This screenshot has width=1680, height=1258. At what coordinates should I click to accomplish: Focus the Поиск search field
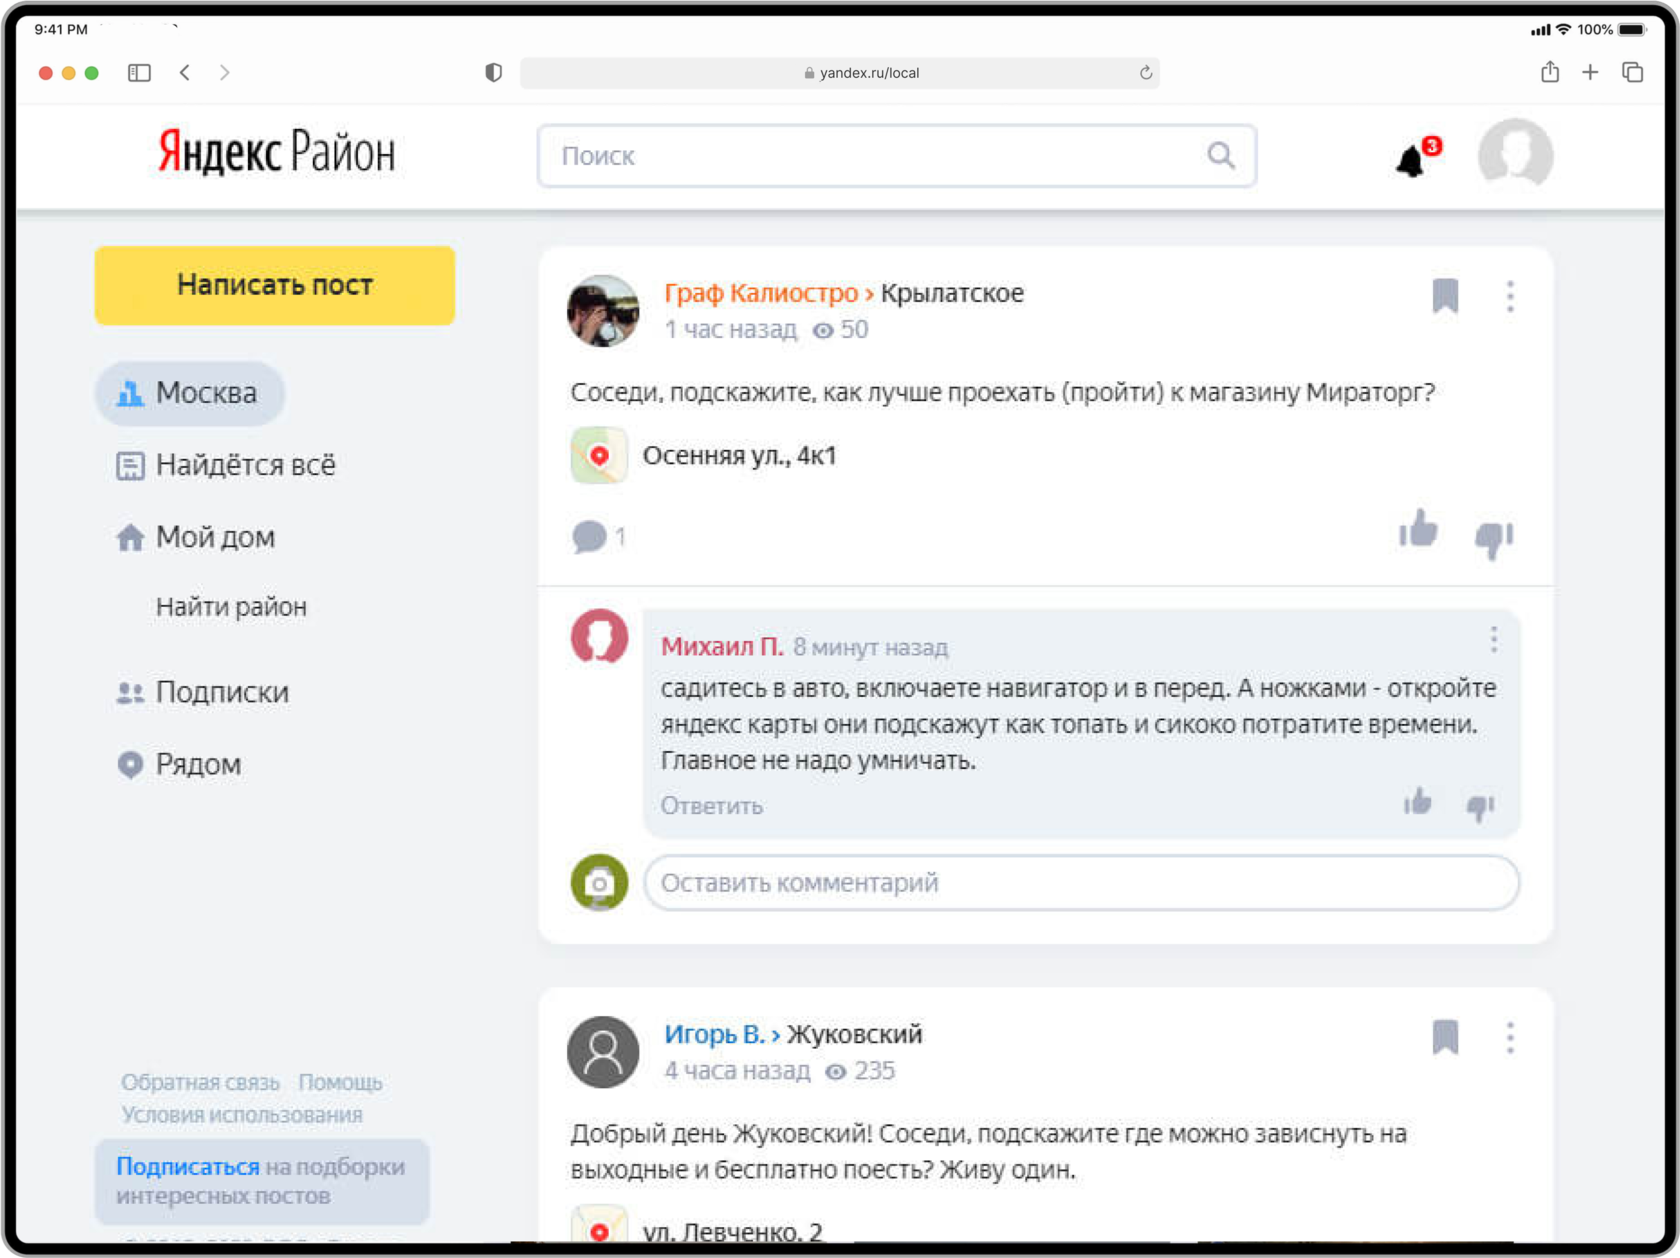point(896,155)
